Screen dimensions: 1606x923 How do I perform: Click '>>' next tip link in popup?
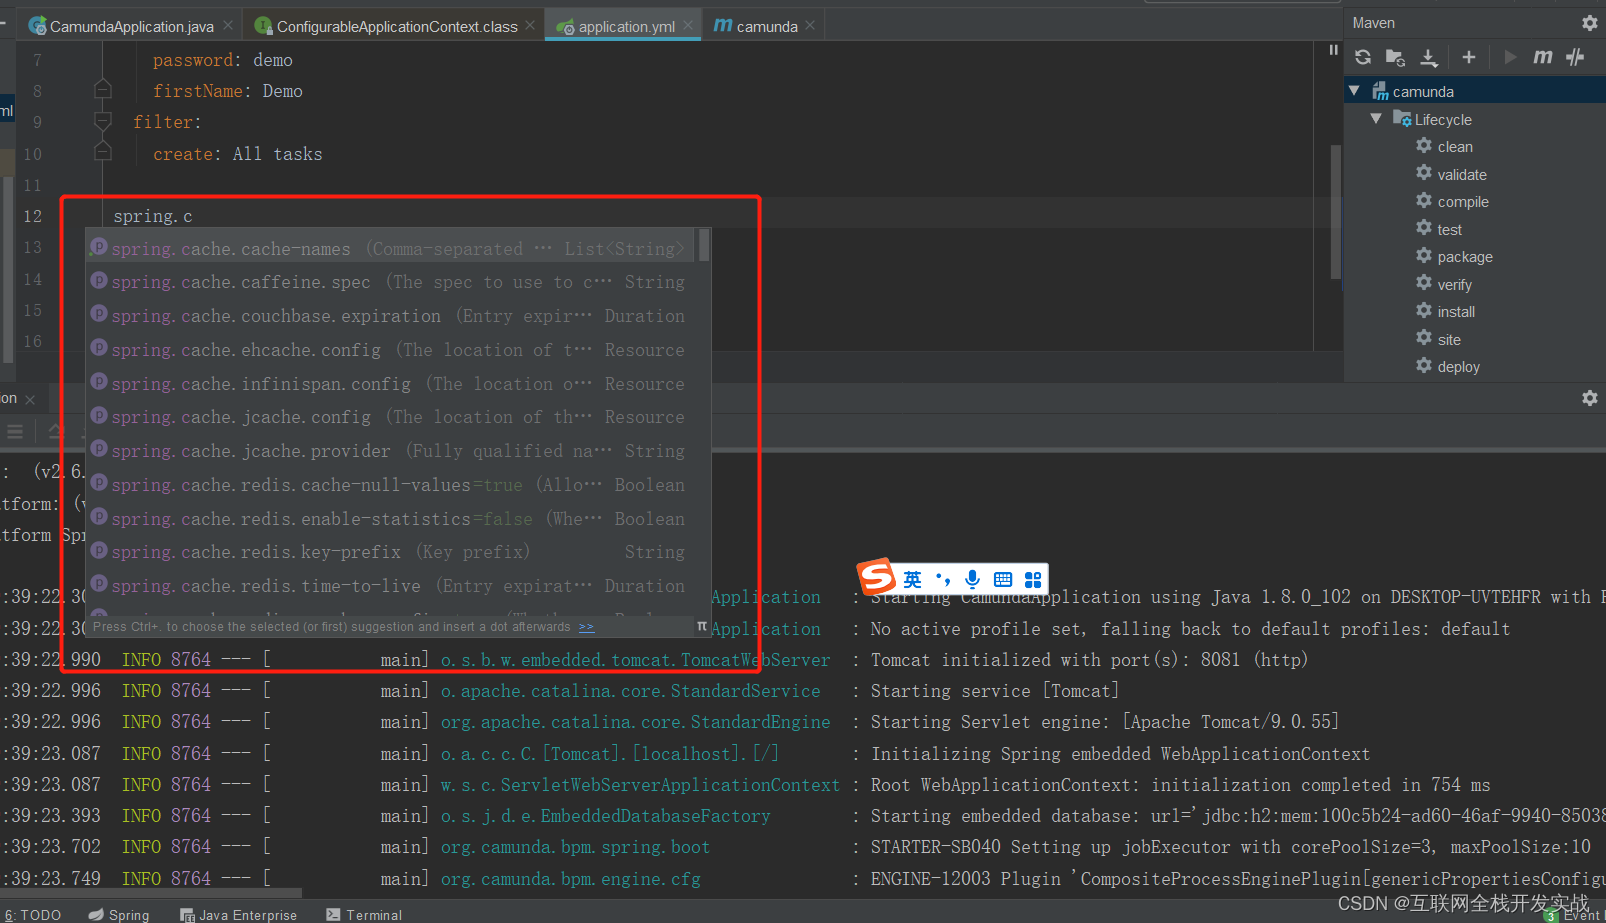coord(586,627)
